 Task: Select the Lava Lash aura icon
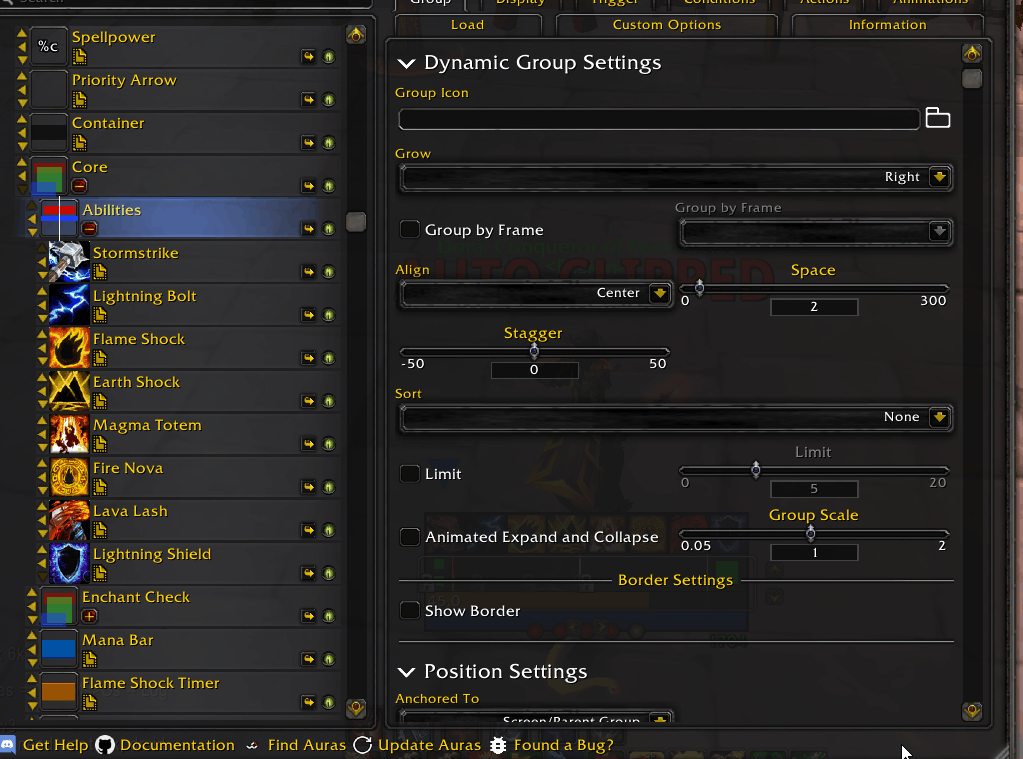click(69, 519)
